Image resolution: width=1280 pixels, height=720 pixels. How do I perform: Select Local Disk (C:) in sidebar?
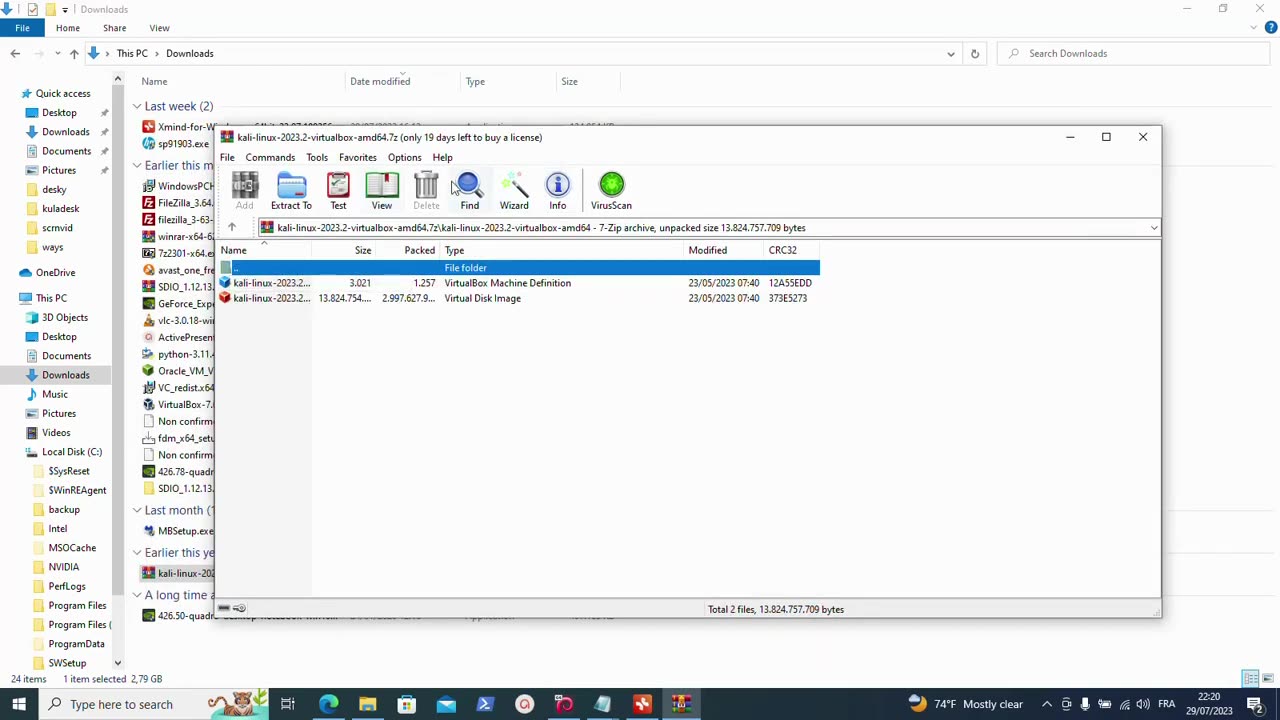pyautogui.click(x=72, y=452)
